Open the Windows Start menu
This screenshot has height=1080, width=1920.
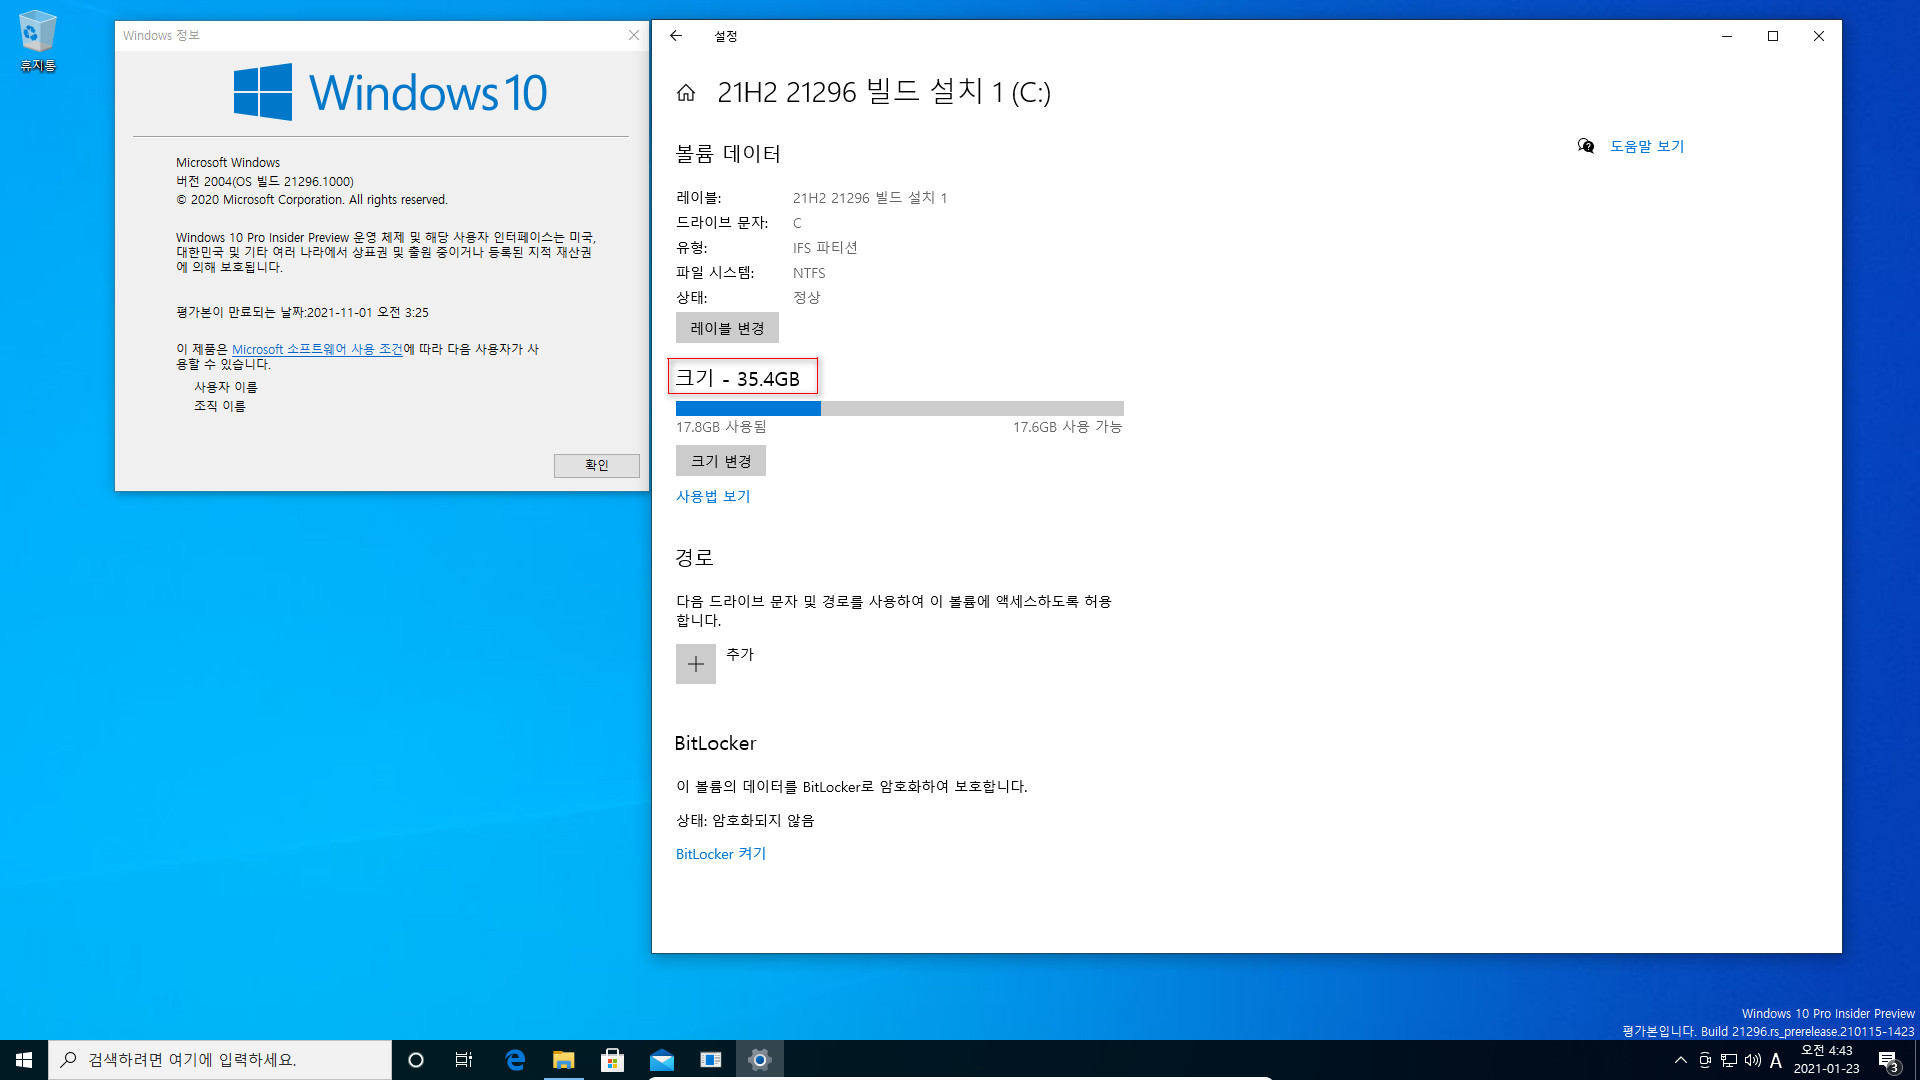click(x=24, y=1060)
